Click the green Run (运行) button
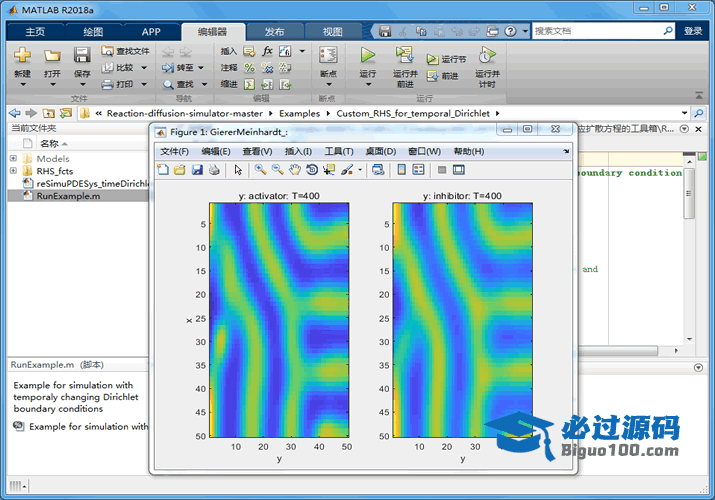Image resolution: width=715 pixels, height=500 pixels. click(368, 55)
